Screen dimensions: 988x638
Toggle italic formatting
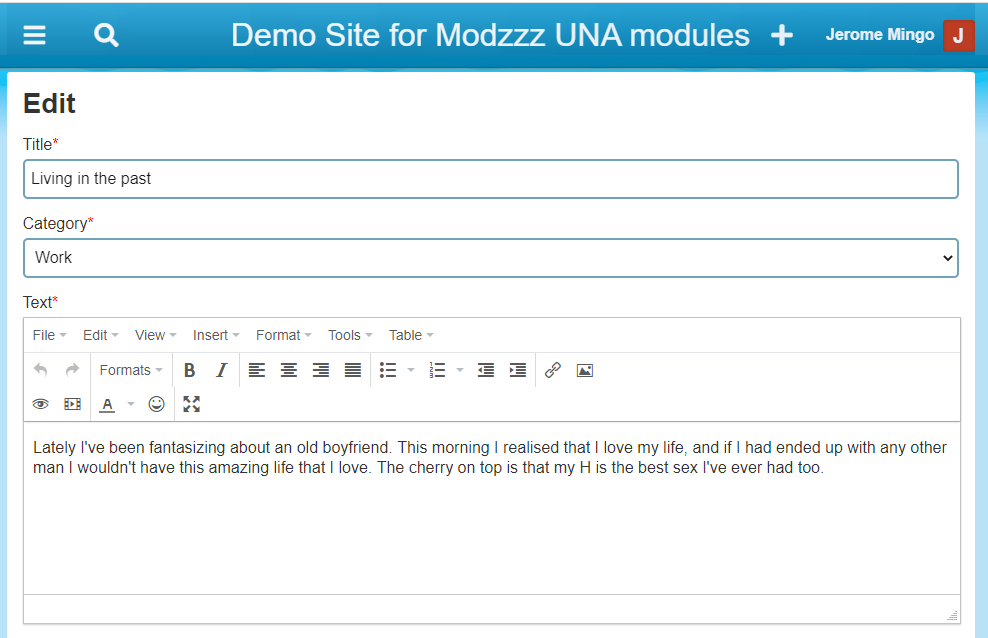[x=221, y=370]
